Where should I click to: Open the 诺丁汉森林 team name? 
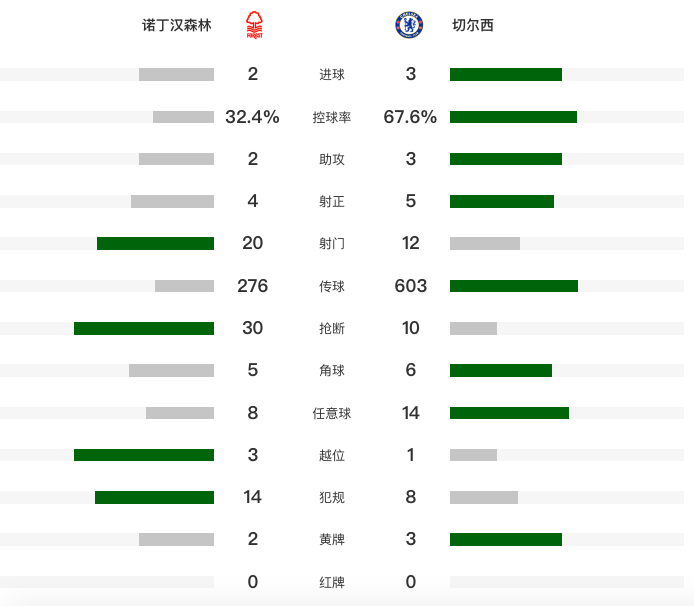(x=177, y=25)
